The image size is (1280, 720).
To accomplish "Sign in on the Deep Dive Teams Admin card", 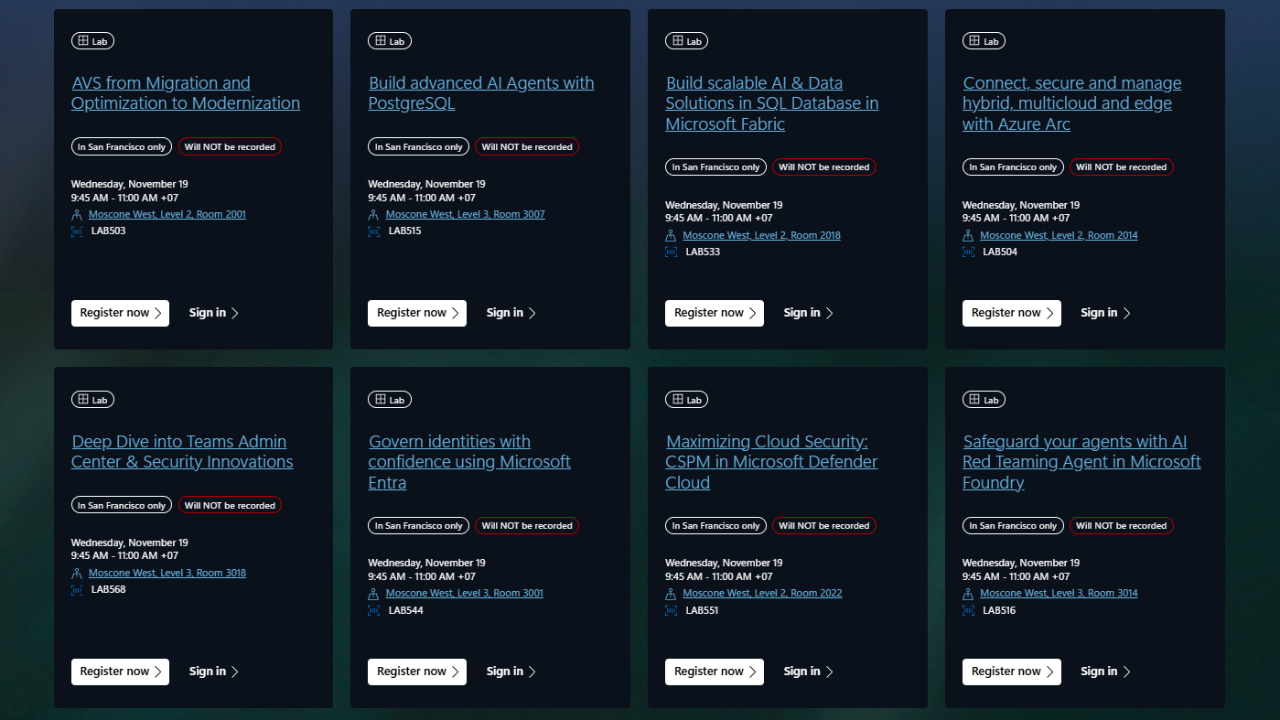I will (x=213, y=672).
